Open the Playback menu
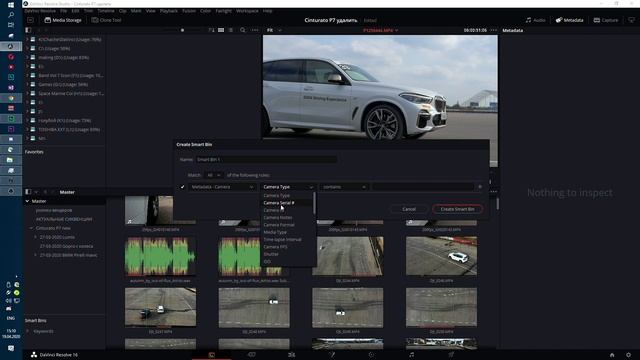Viewport: 640px width, 360px height. (x=169, y=11)
